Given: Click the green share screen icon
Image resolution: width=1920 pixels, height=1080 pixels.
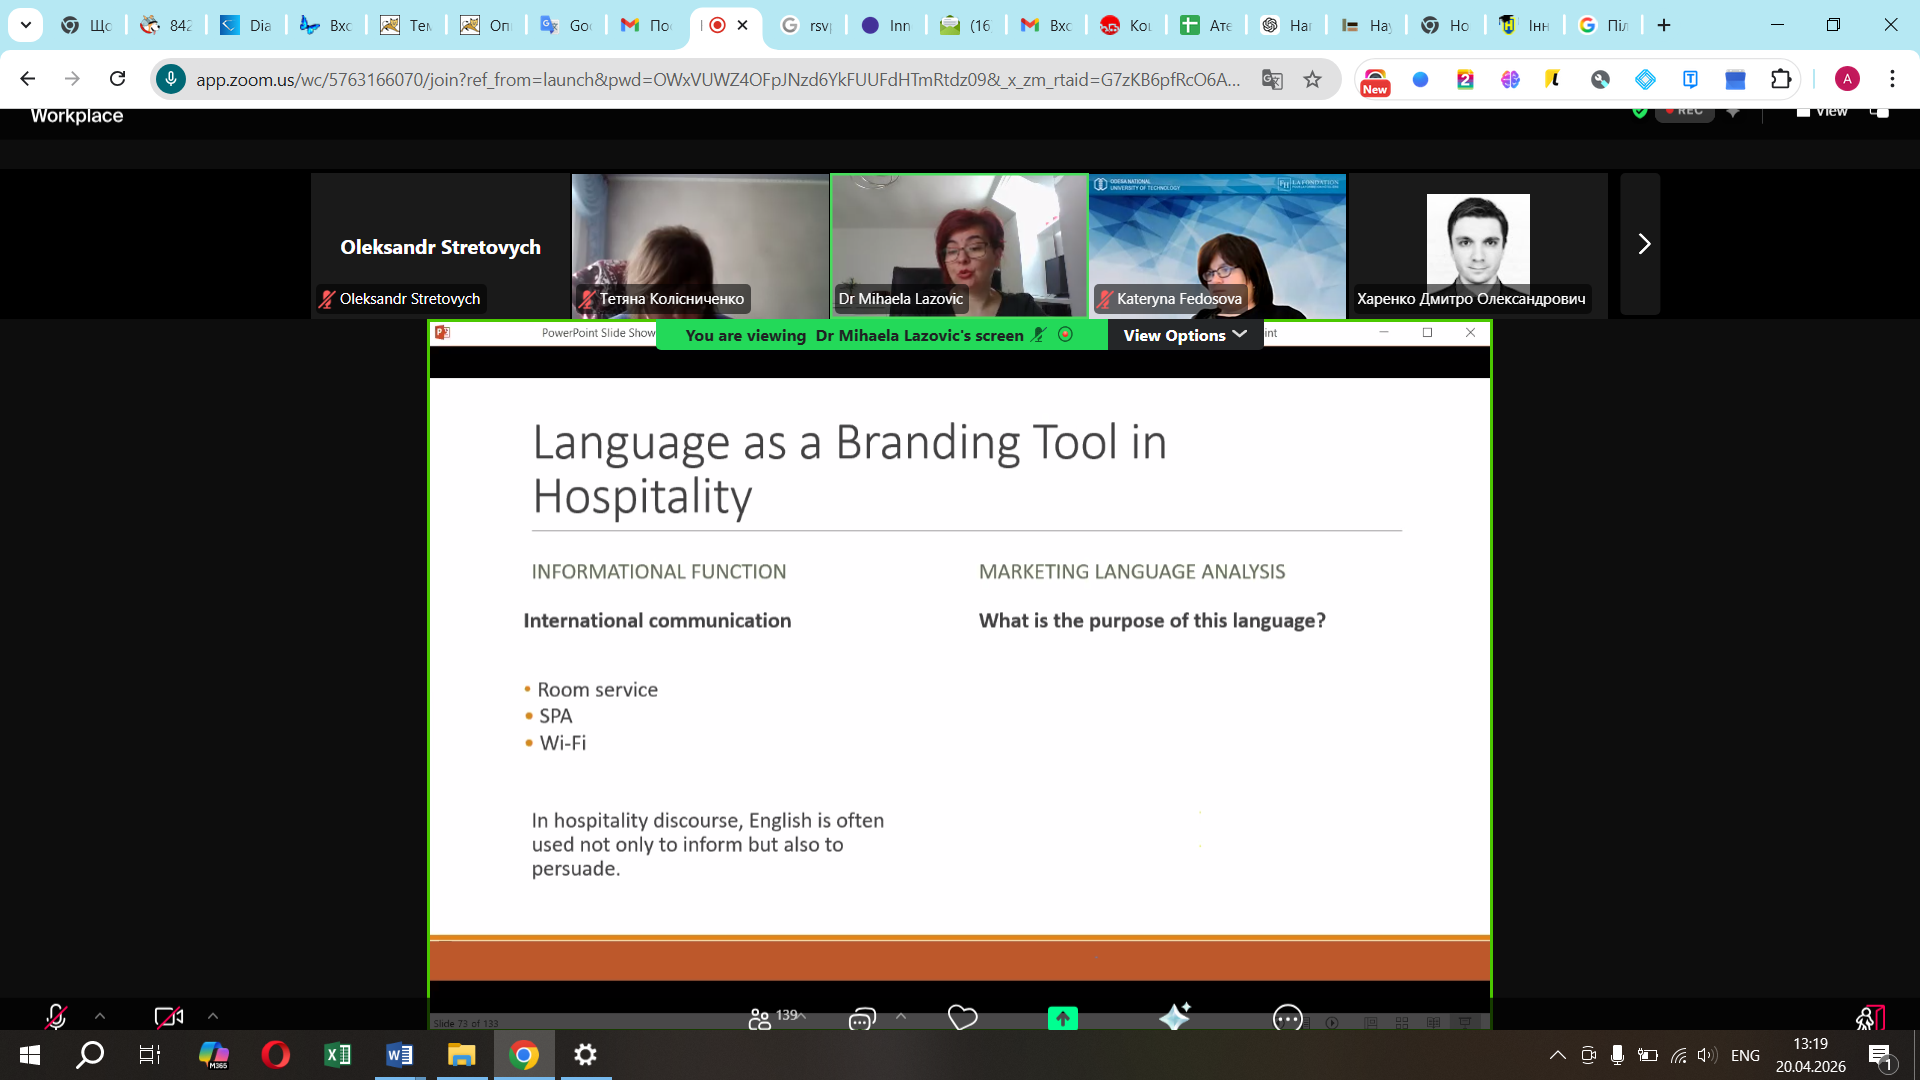Looking at the screenshot, I should point(1062,1017).
